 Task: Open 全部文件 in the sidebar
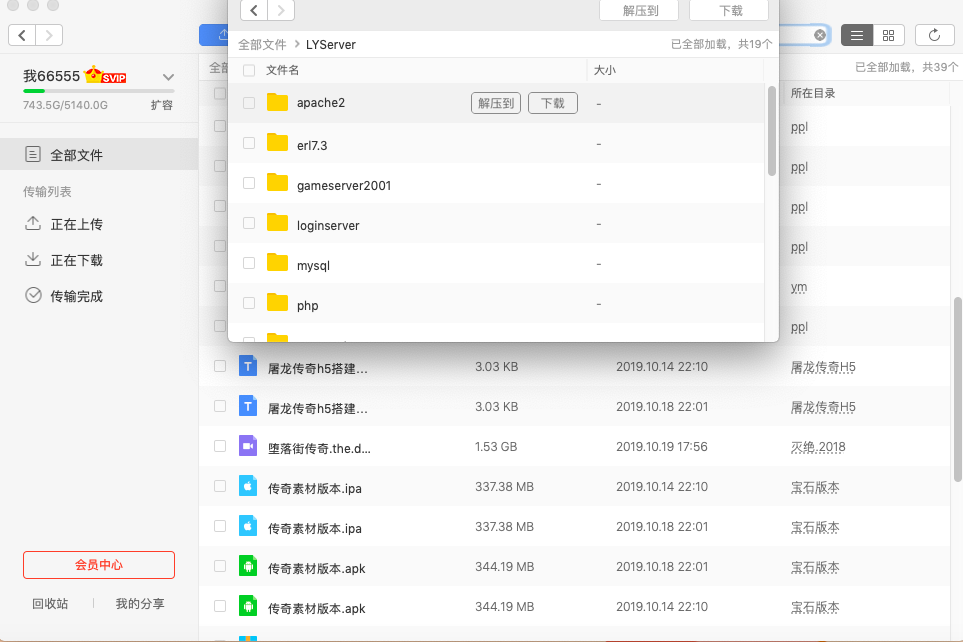pyautogui.click(x=77, y=155)
